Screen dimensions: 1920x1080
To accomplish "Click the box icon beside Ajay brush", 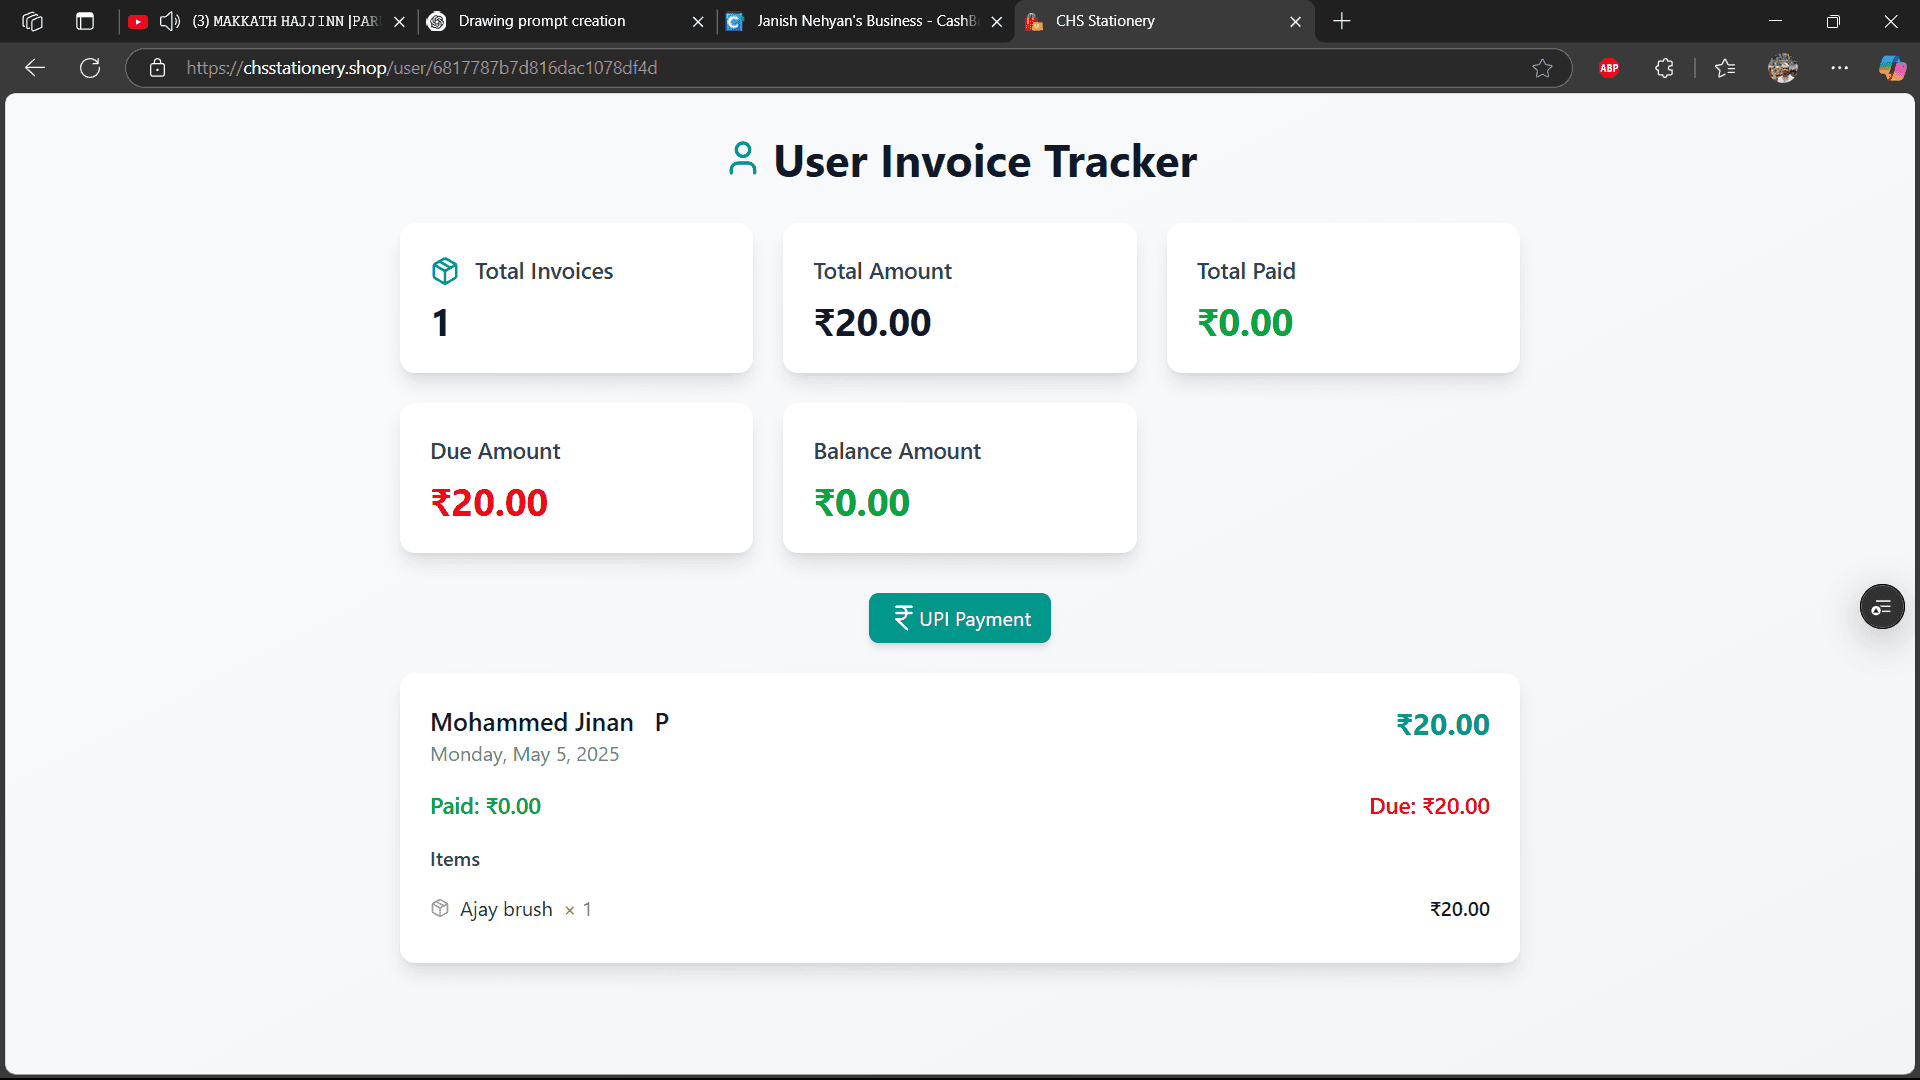I will (x=440, y=908).
